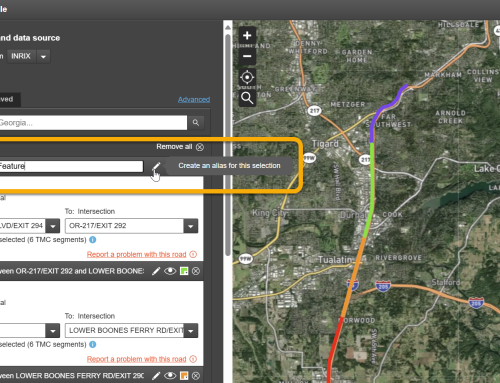The width and height of the screenshot is (500, 383).
Task: Change green color swatch of OR-217 segment
Action: 184,271
